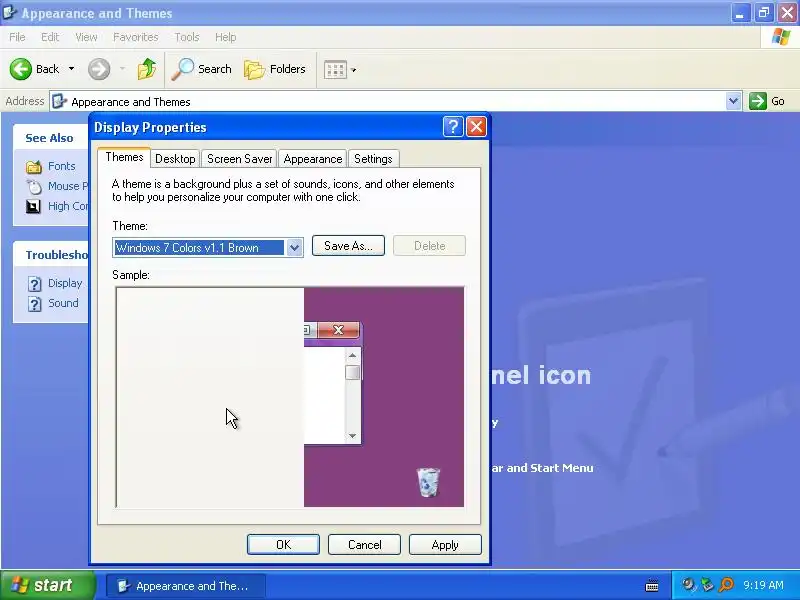Image resolution: width=800 pixels, height=600 pixels.
Task: Switch to the Desktop tab
Action: 175,159
